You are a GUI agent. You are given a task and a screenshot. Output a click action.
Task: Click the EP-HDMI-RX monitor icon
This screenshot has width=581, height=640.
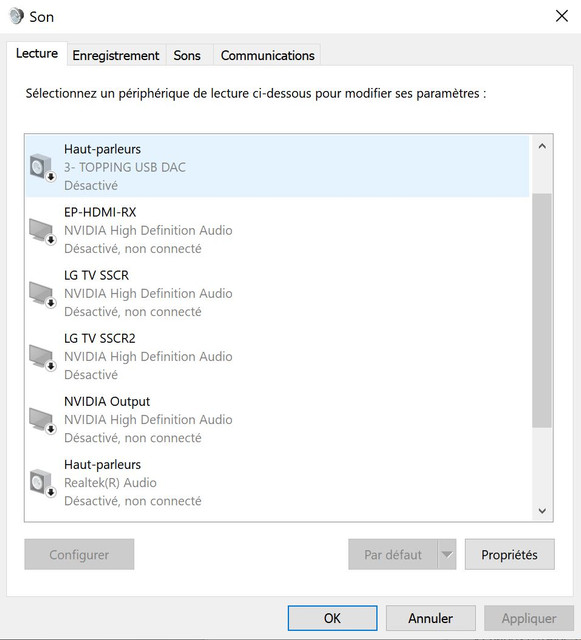(x=42, y=231)
